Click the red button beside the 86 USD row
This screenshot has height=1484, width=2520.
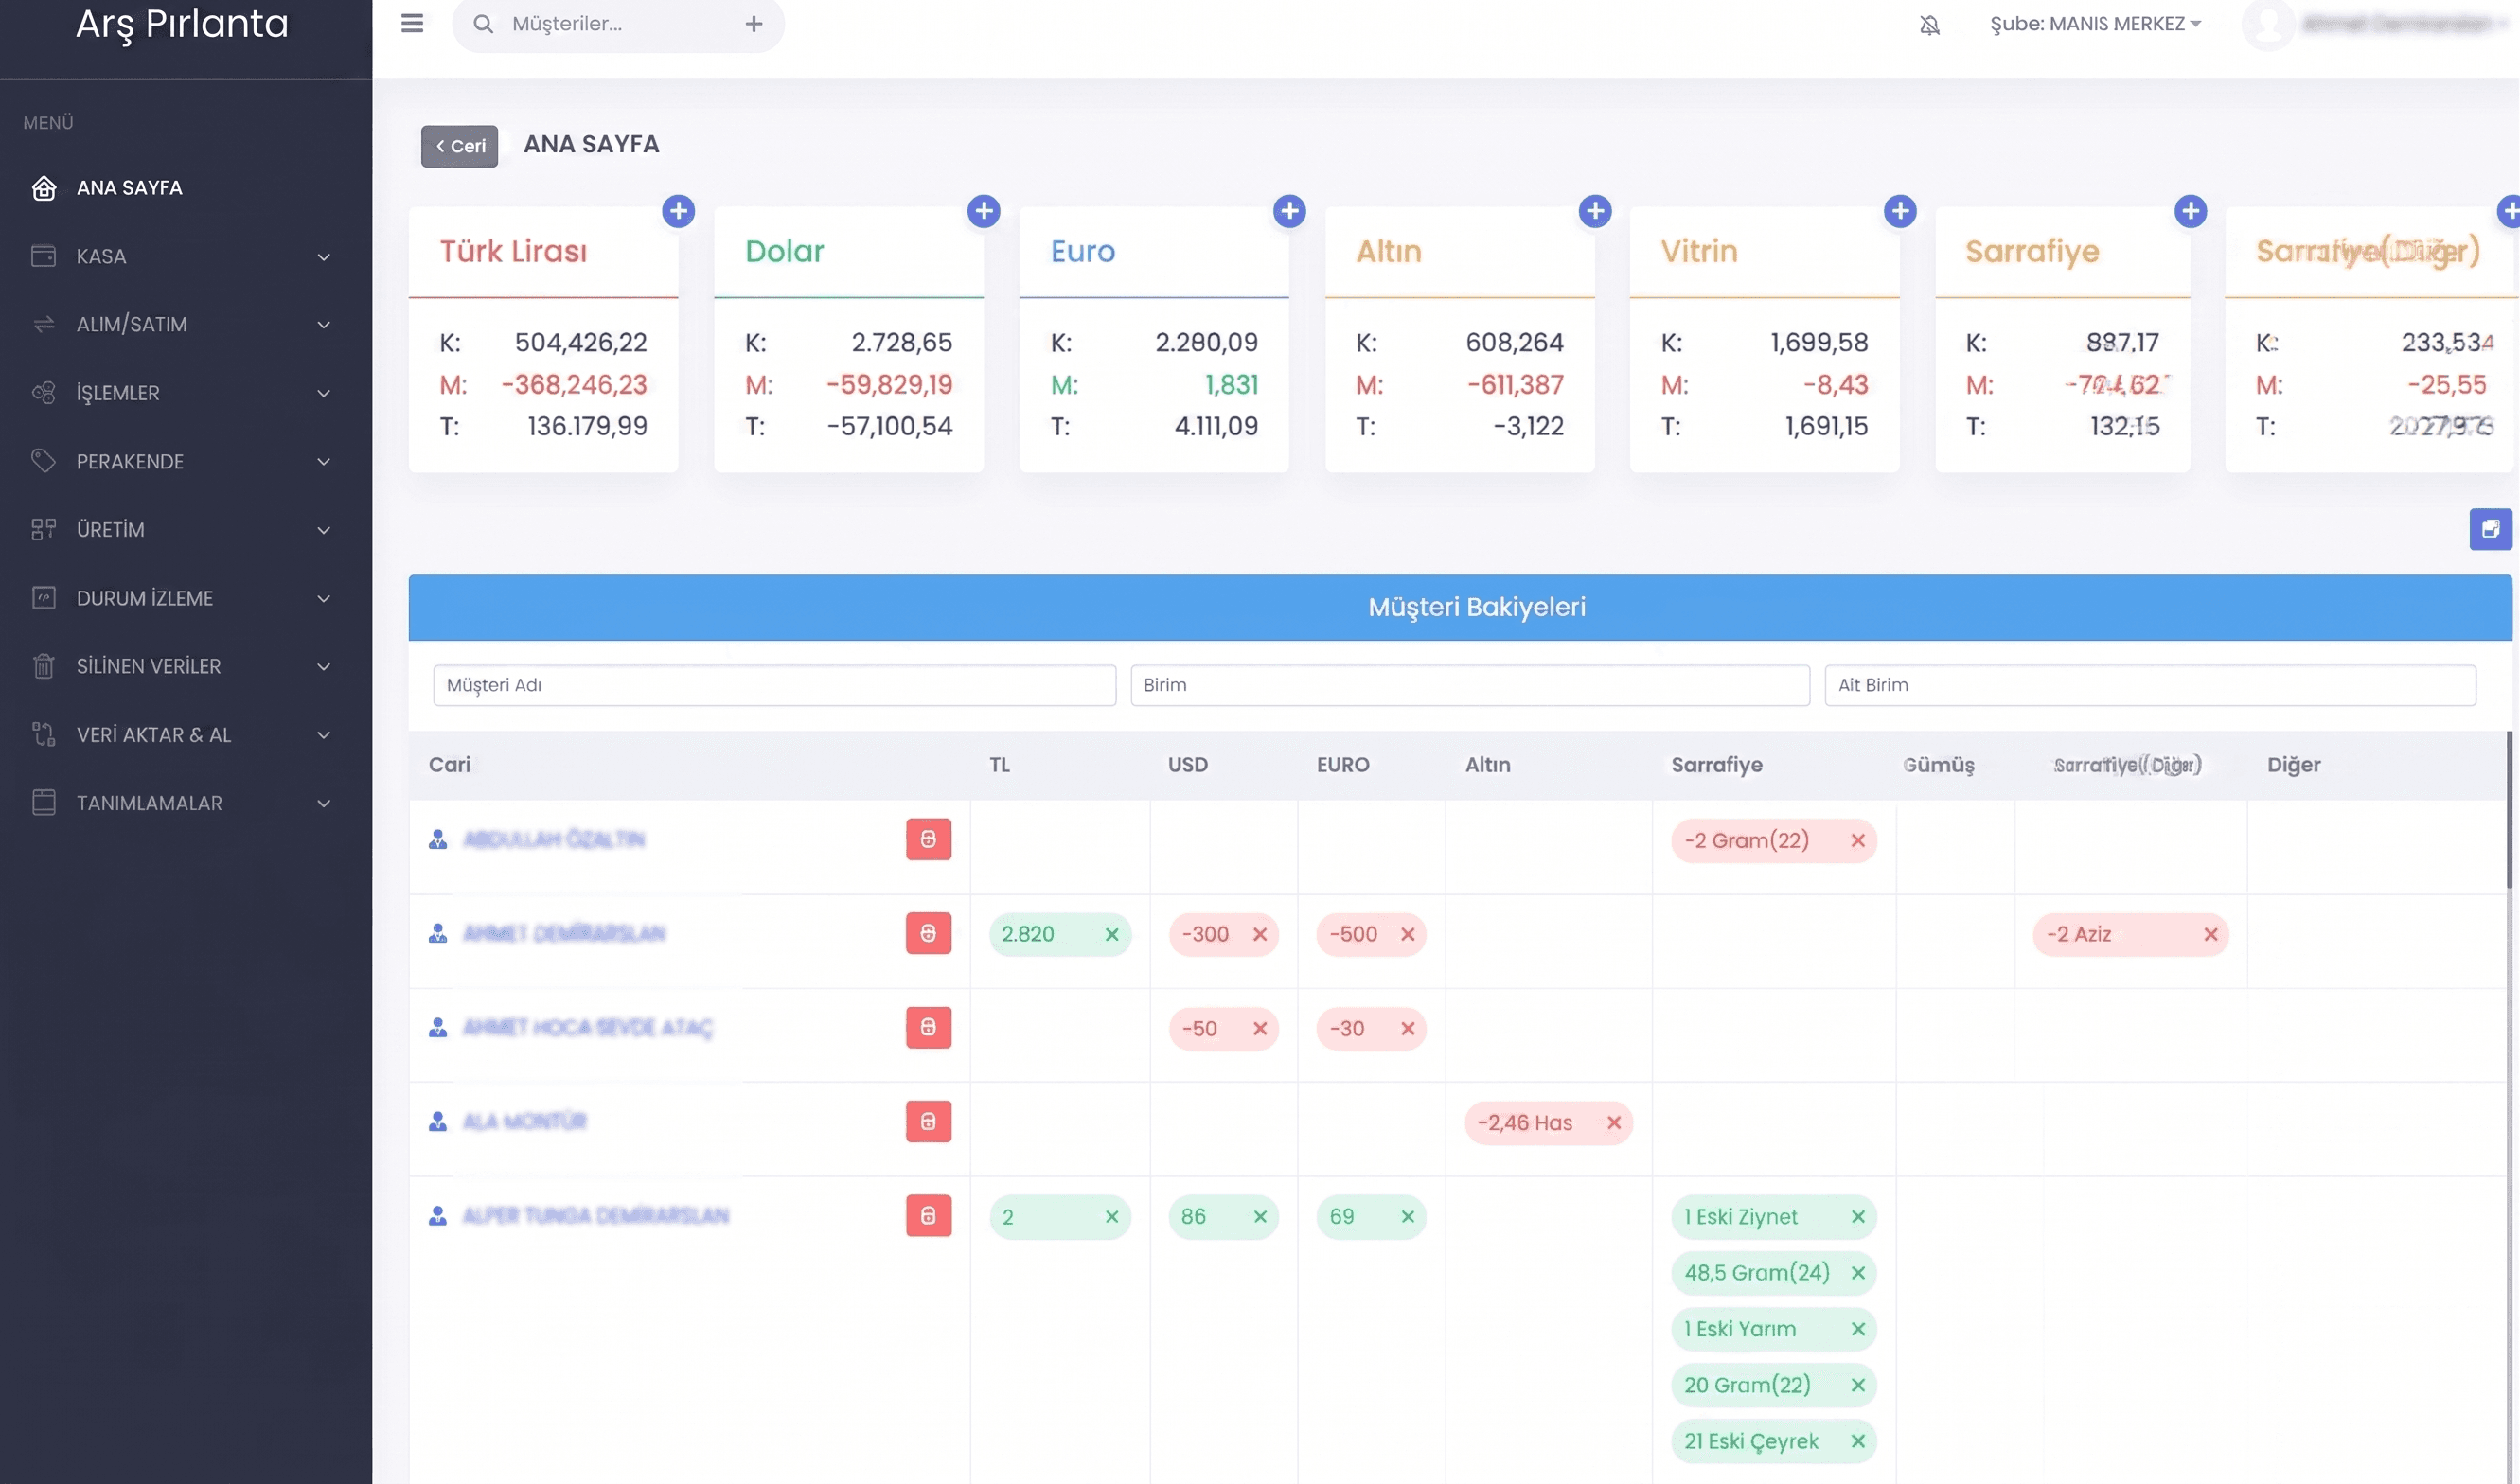pos(928,1216)
